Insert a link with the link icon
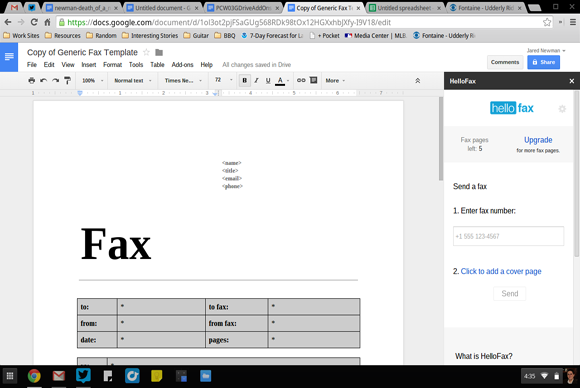Viewport: 580px width, 388px height. coord(301,80)
